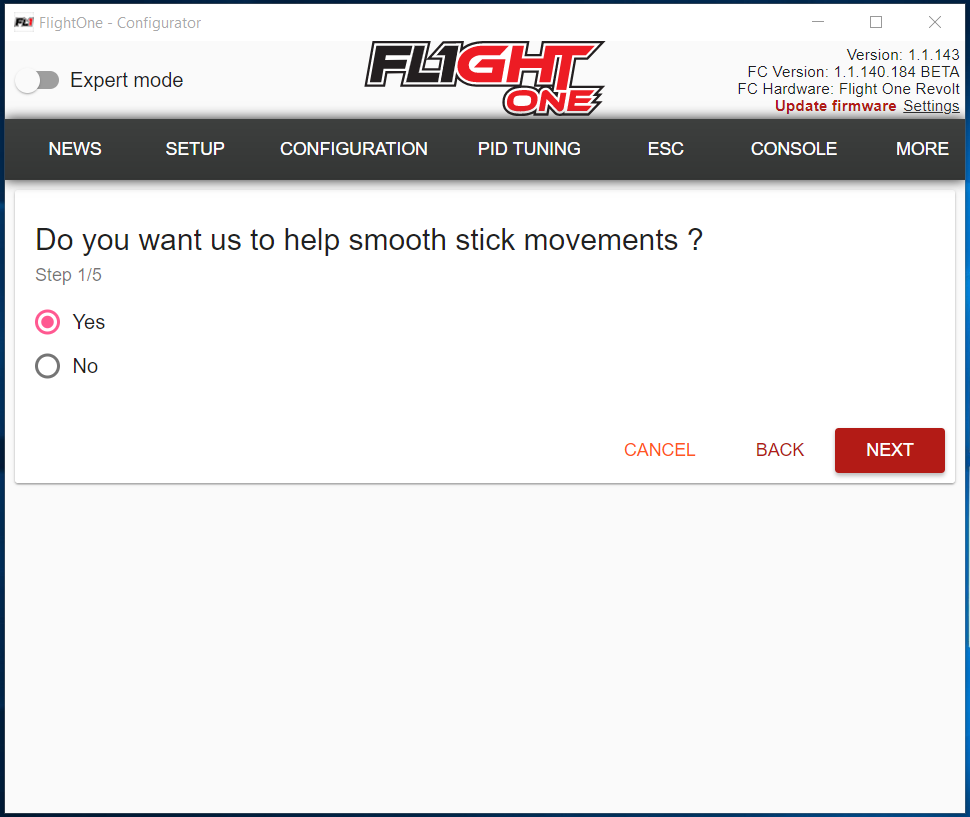Go to the CONFIGURATION tab
The width and height of the screenshot is (970, 817).
[354, 149]
